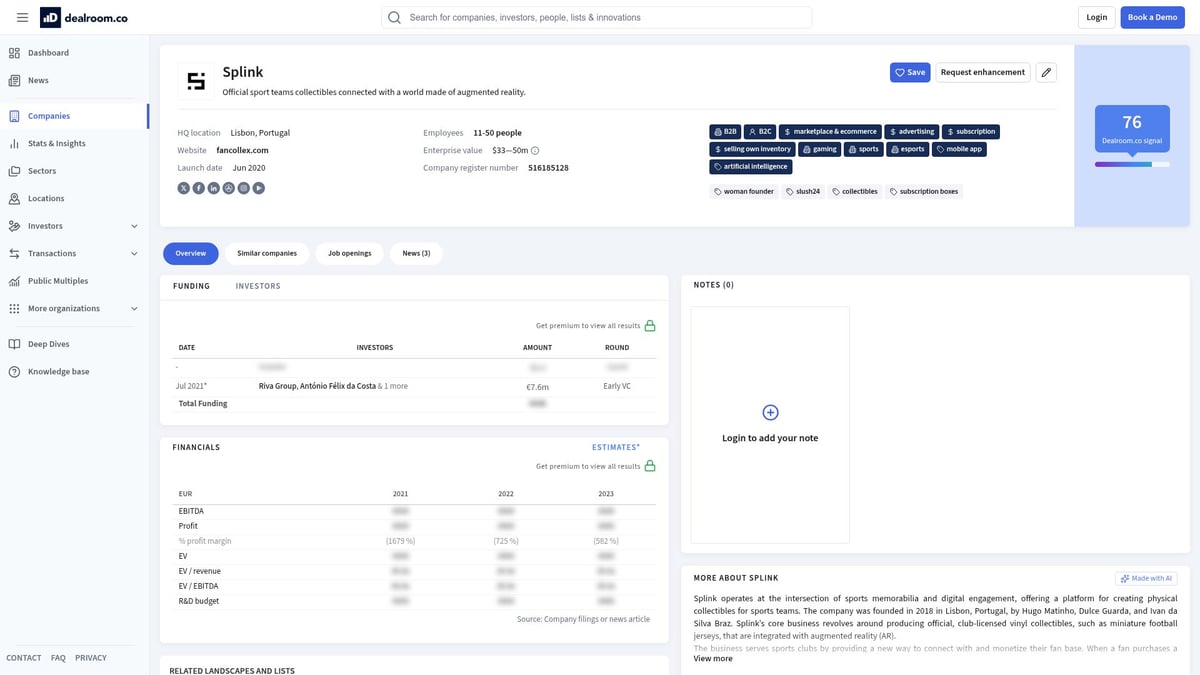The height and width of the screenshot is (675, 1200).
Task: Click artificial intelligence tag
Action: (751, 167)
